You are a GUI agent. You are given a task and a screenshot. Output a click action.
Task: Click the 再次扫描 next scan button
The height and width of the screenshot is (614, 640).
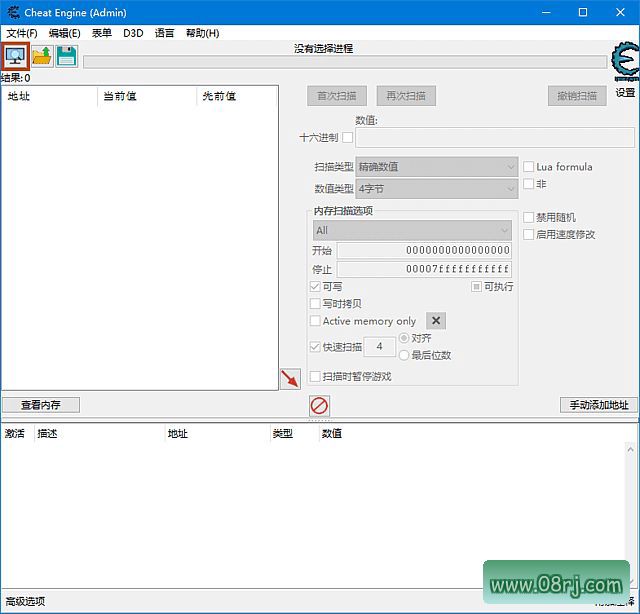click(x=406, y=96)
